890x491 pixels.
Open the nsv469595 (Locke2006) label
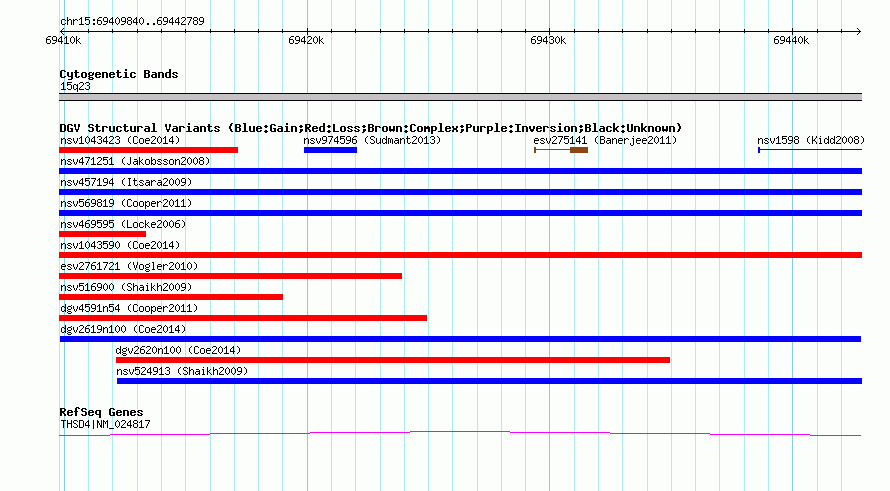click(x=123, y=224)
